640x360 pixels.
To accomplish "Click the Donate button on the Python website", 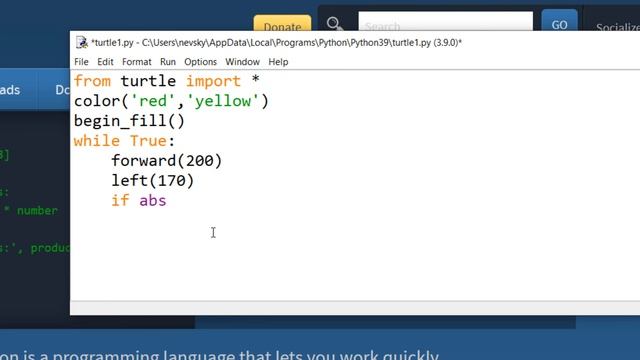I will [282, 24].
